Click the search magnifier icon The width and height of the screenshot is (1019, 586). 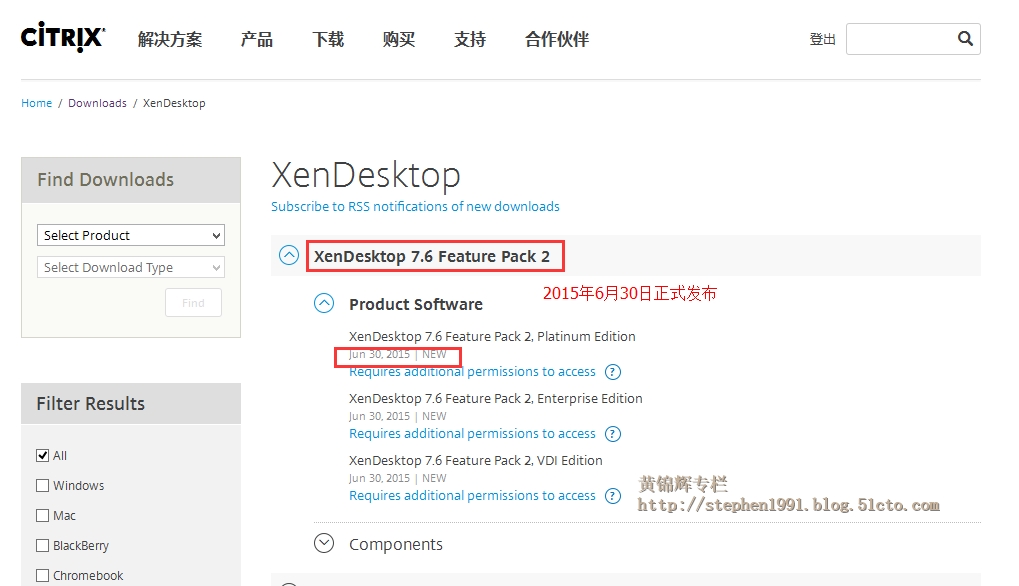tap(965, 39)
